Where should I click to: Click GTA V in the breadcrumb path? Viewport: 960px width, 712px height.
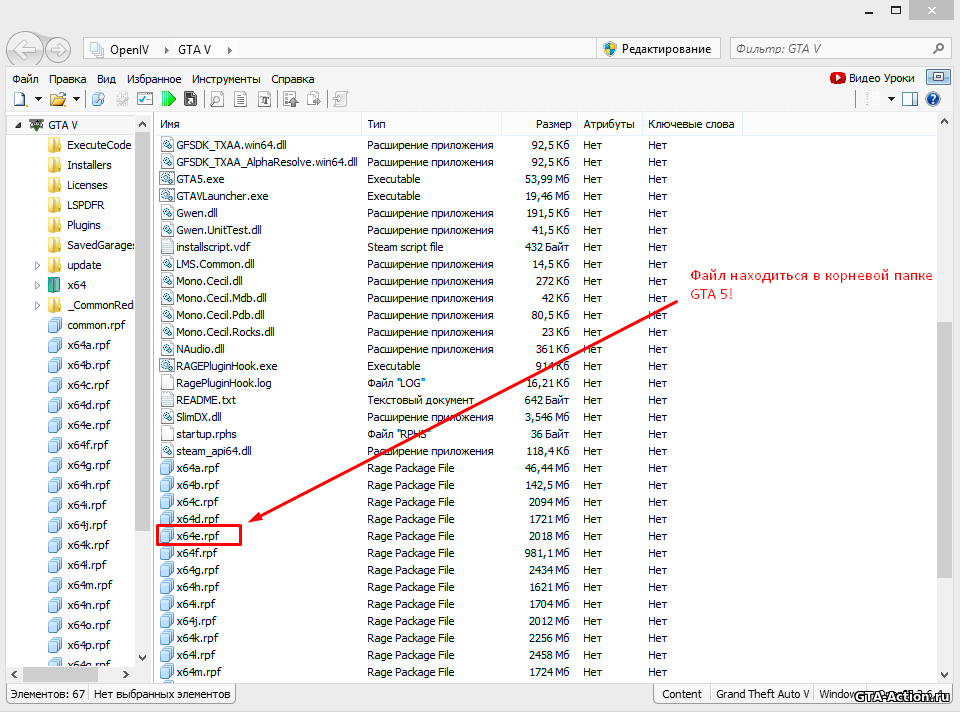(194, 50)
